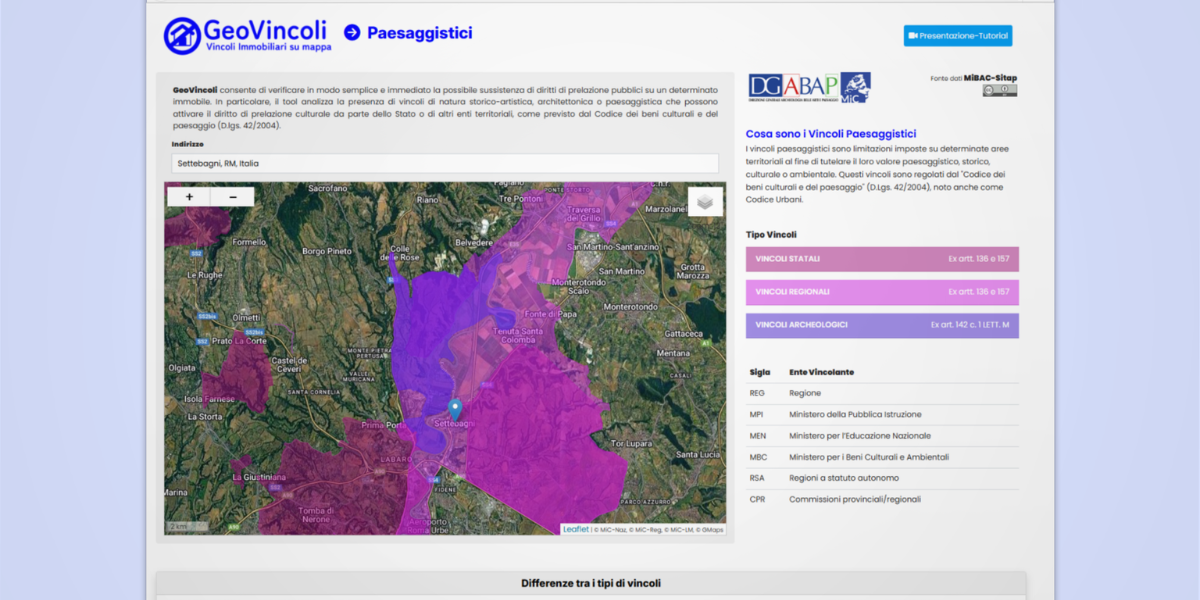The width and height of the screenshot is (1200, 600).
Task: Click the 'Sigla' column header
Action: click(760, 372)
